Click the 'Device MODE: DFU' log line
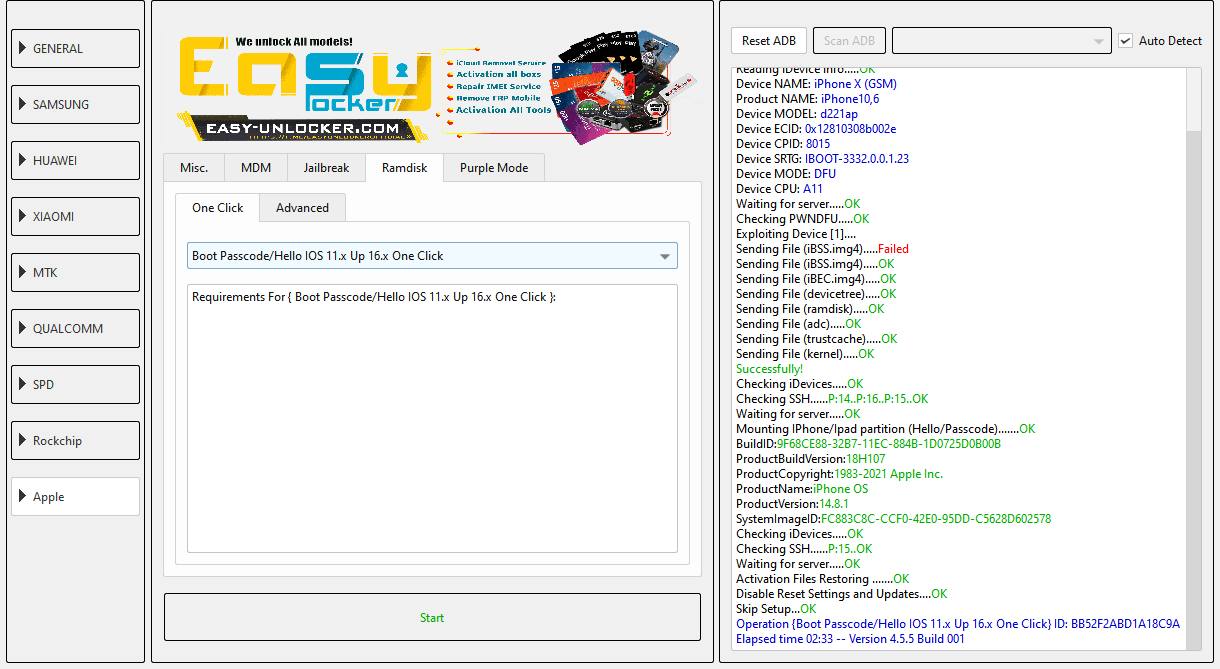1220x669 pixels. (x=786, y=173)
